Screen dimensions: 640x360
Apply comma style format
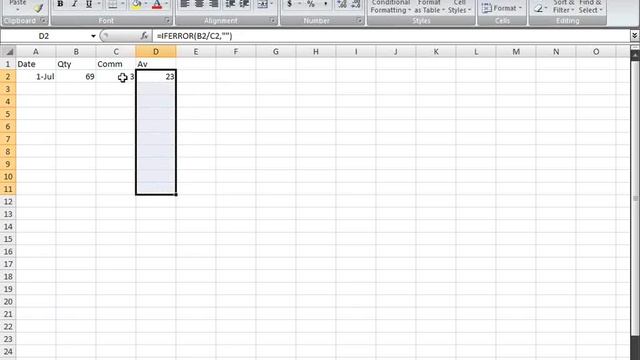click(x=325, y=4)
